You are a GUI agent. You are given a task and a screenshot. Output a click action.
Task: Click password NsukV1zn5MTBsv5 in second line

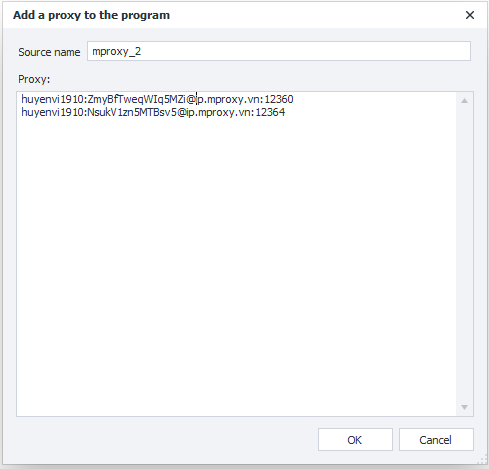[132, 112]
